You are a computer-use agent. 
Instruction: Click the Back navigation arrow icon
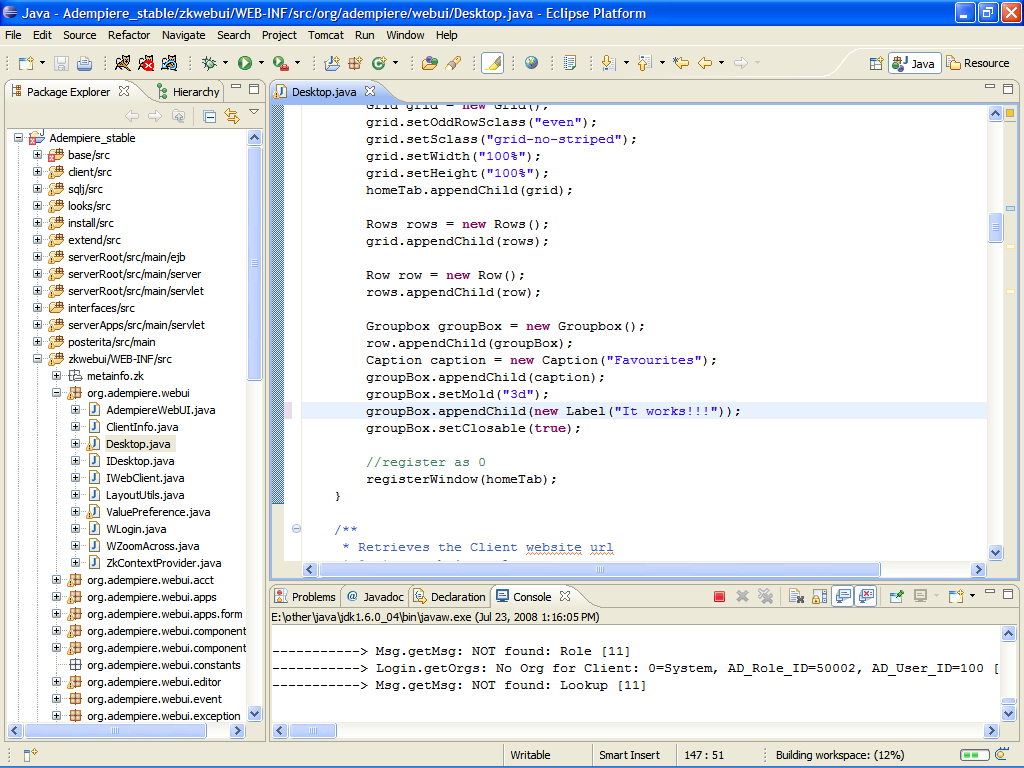(x=705, y=63)
